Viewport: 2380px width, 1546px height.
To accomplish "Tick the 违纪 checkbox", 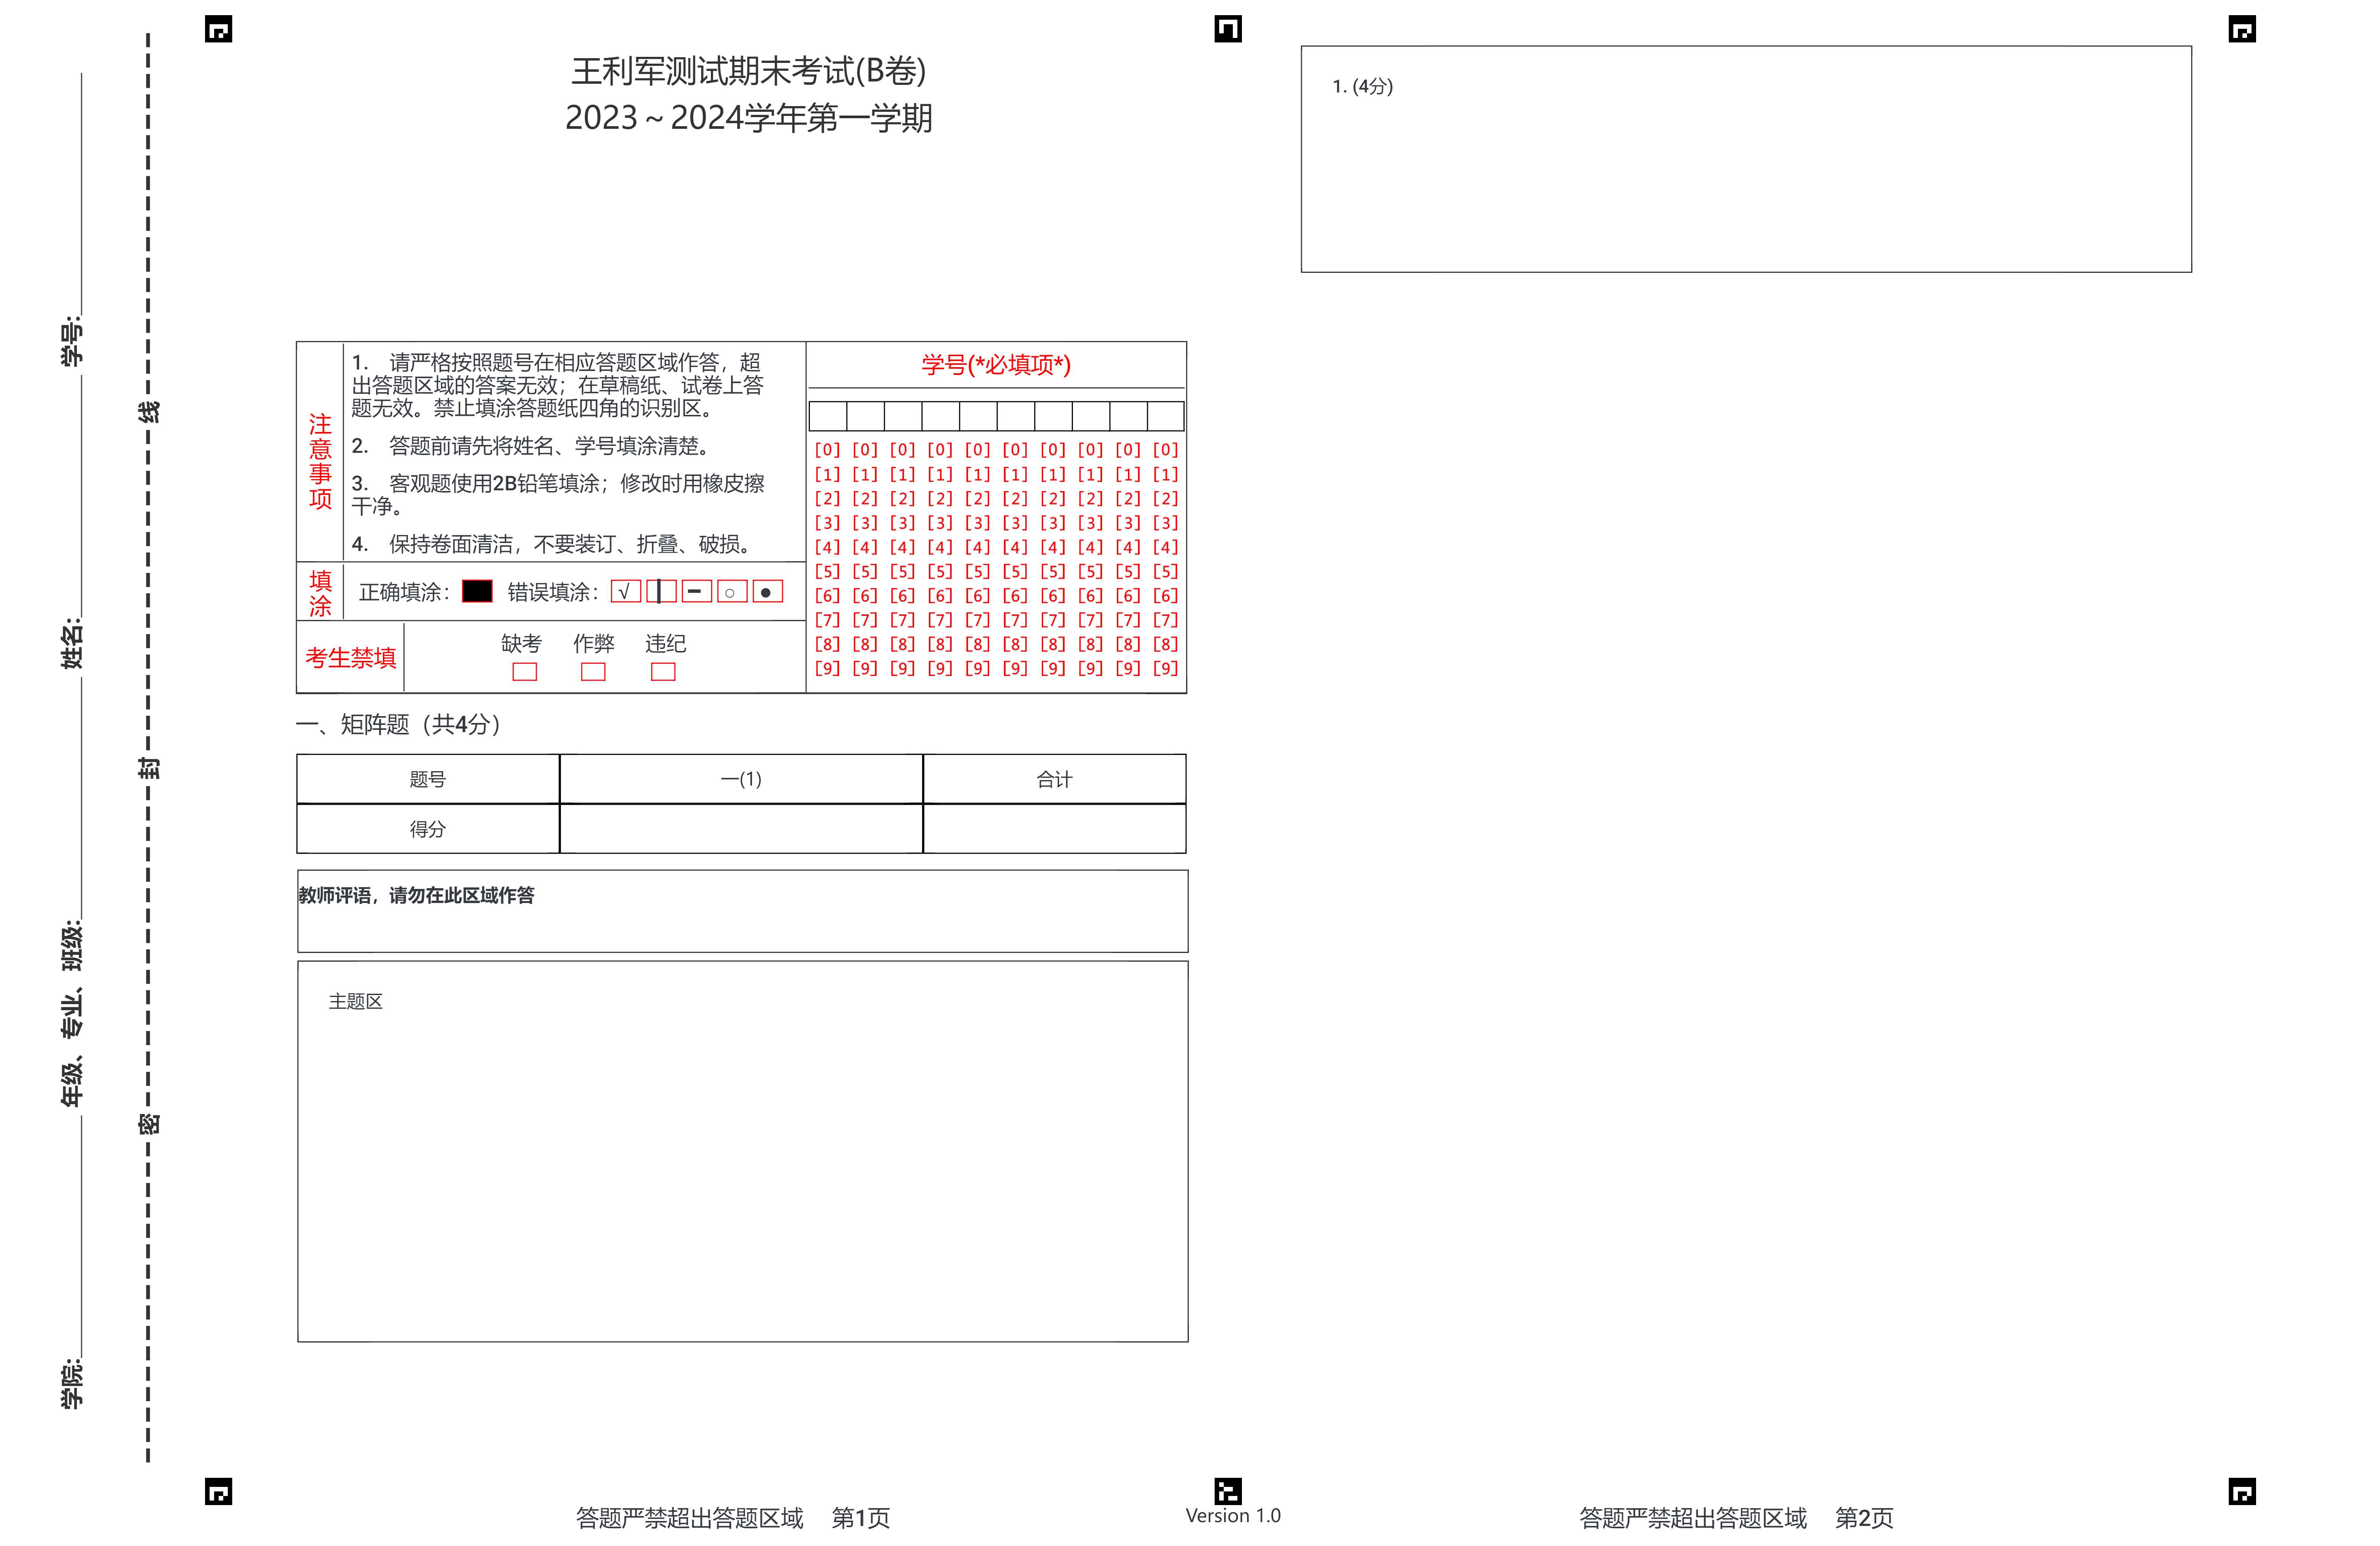I will [663, 672].
